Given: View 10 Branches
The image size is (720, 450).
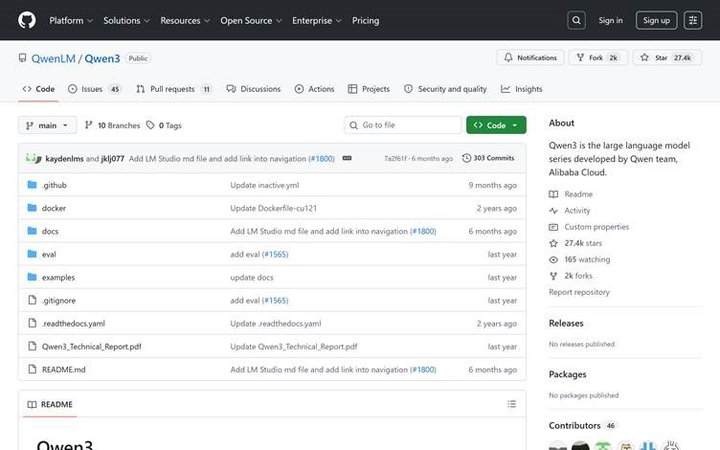Looking at the screenshot, I should coord(113,125).
